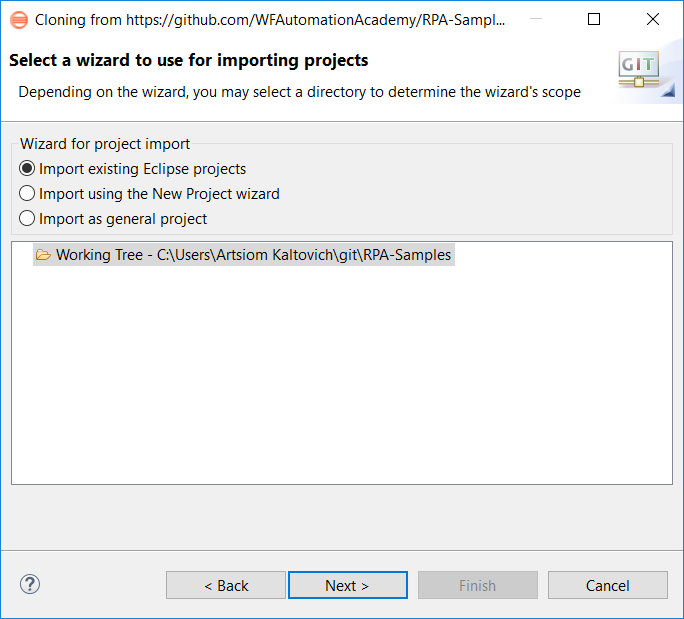Screen dimensions: 684x619
Task: Select Import as general project option
Action: tap(113, 219)
